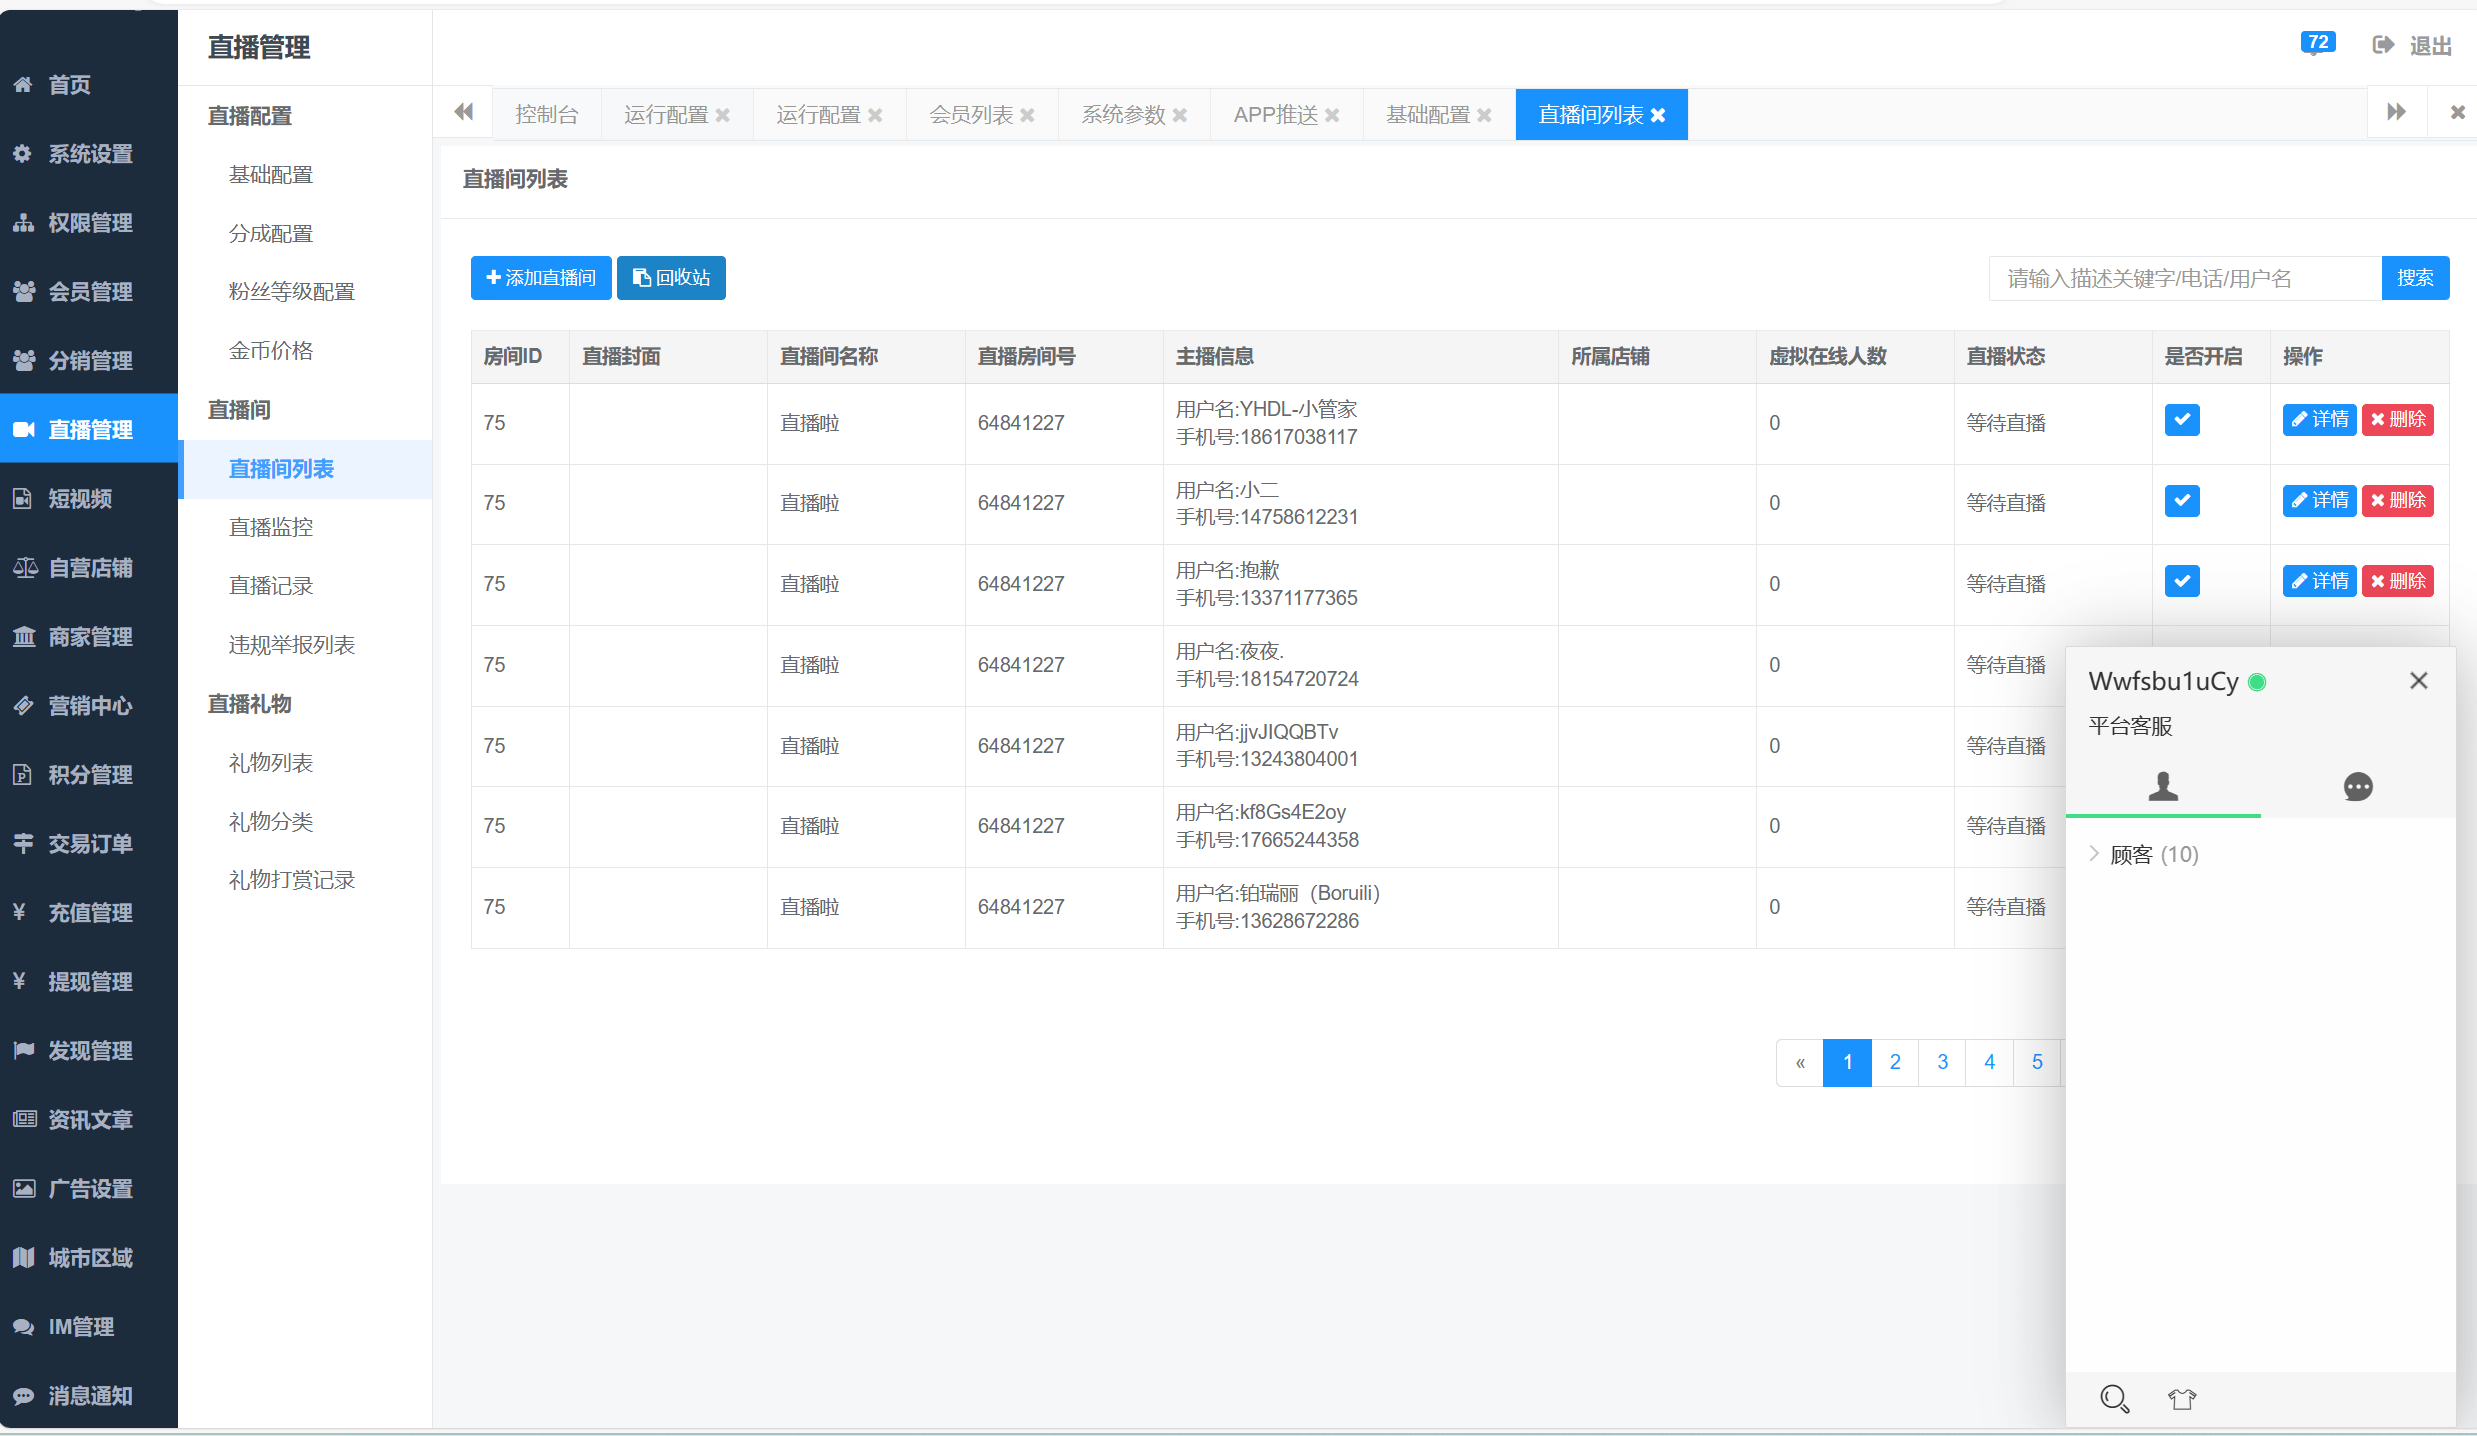Toggle 是否开启 checkbox for YHDL-小管家 row
This screenshot has height=1436, width=2477.
pos(2182,420)
